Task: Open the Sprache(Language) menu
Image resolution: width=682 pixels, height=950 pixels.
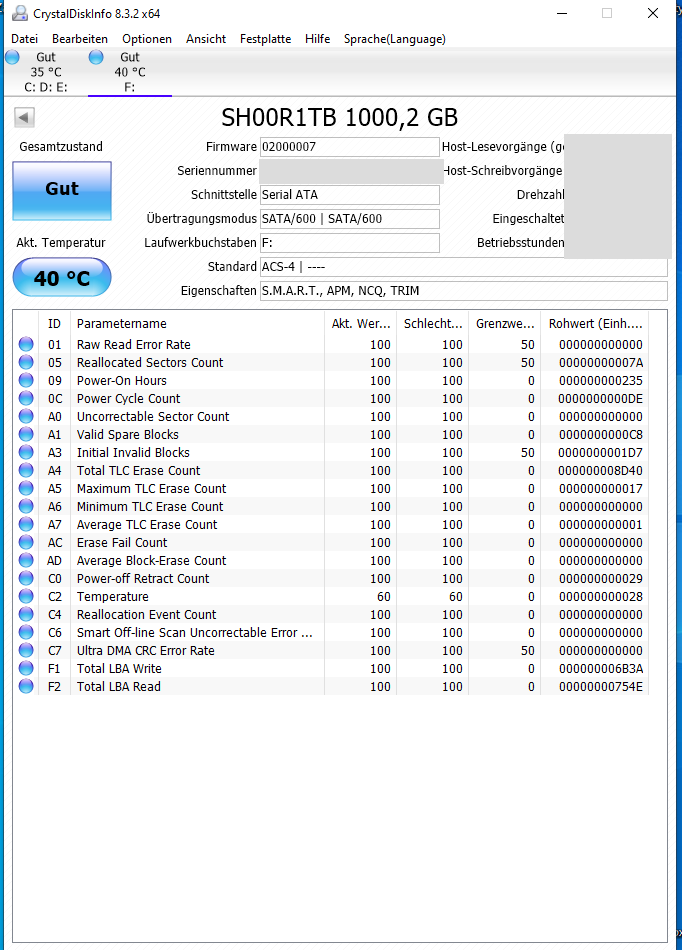Action: 394,39
